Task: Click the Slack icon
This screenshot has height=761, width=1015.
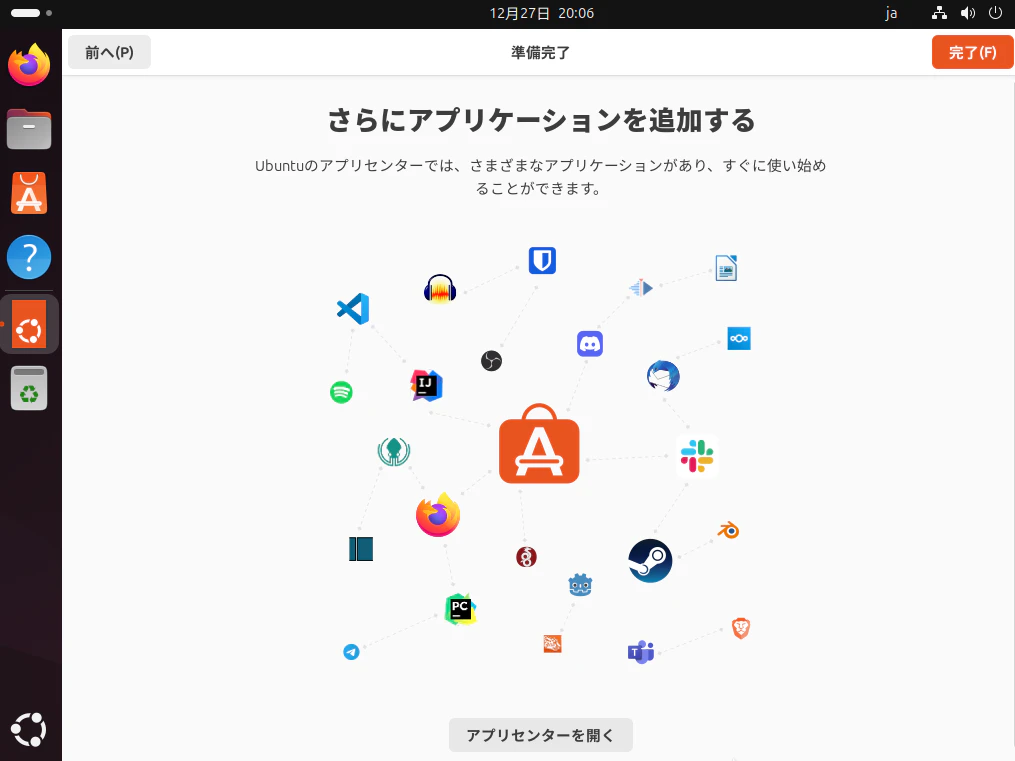Action: coord(697,456)
